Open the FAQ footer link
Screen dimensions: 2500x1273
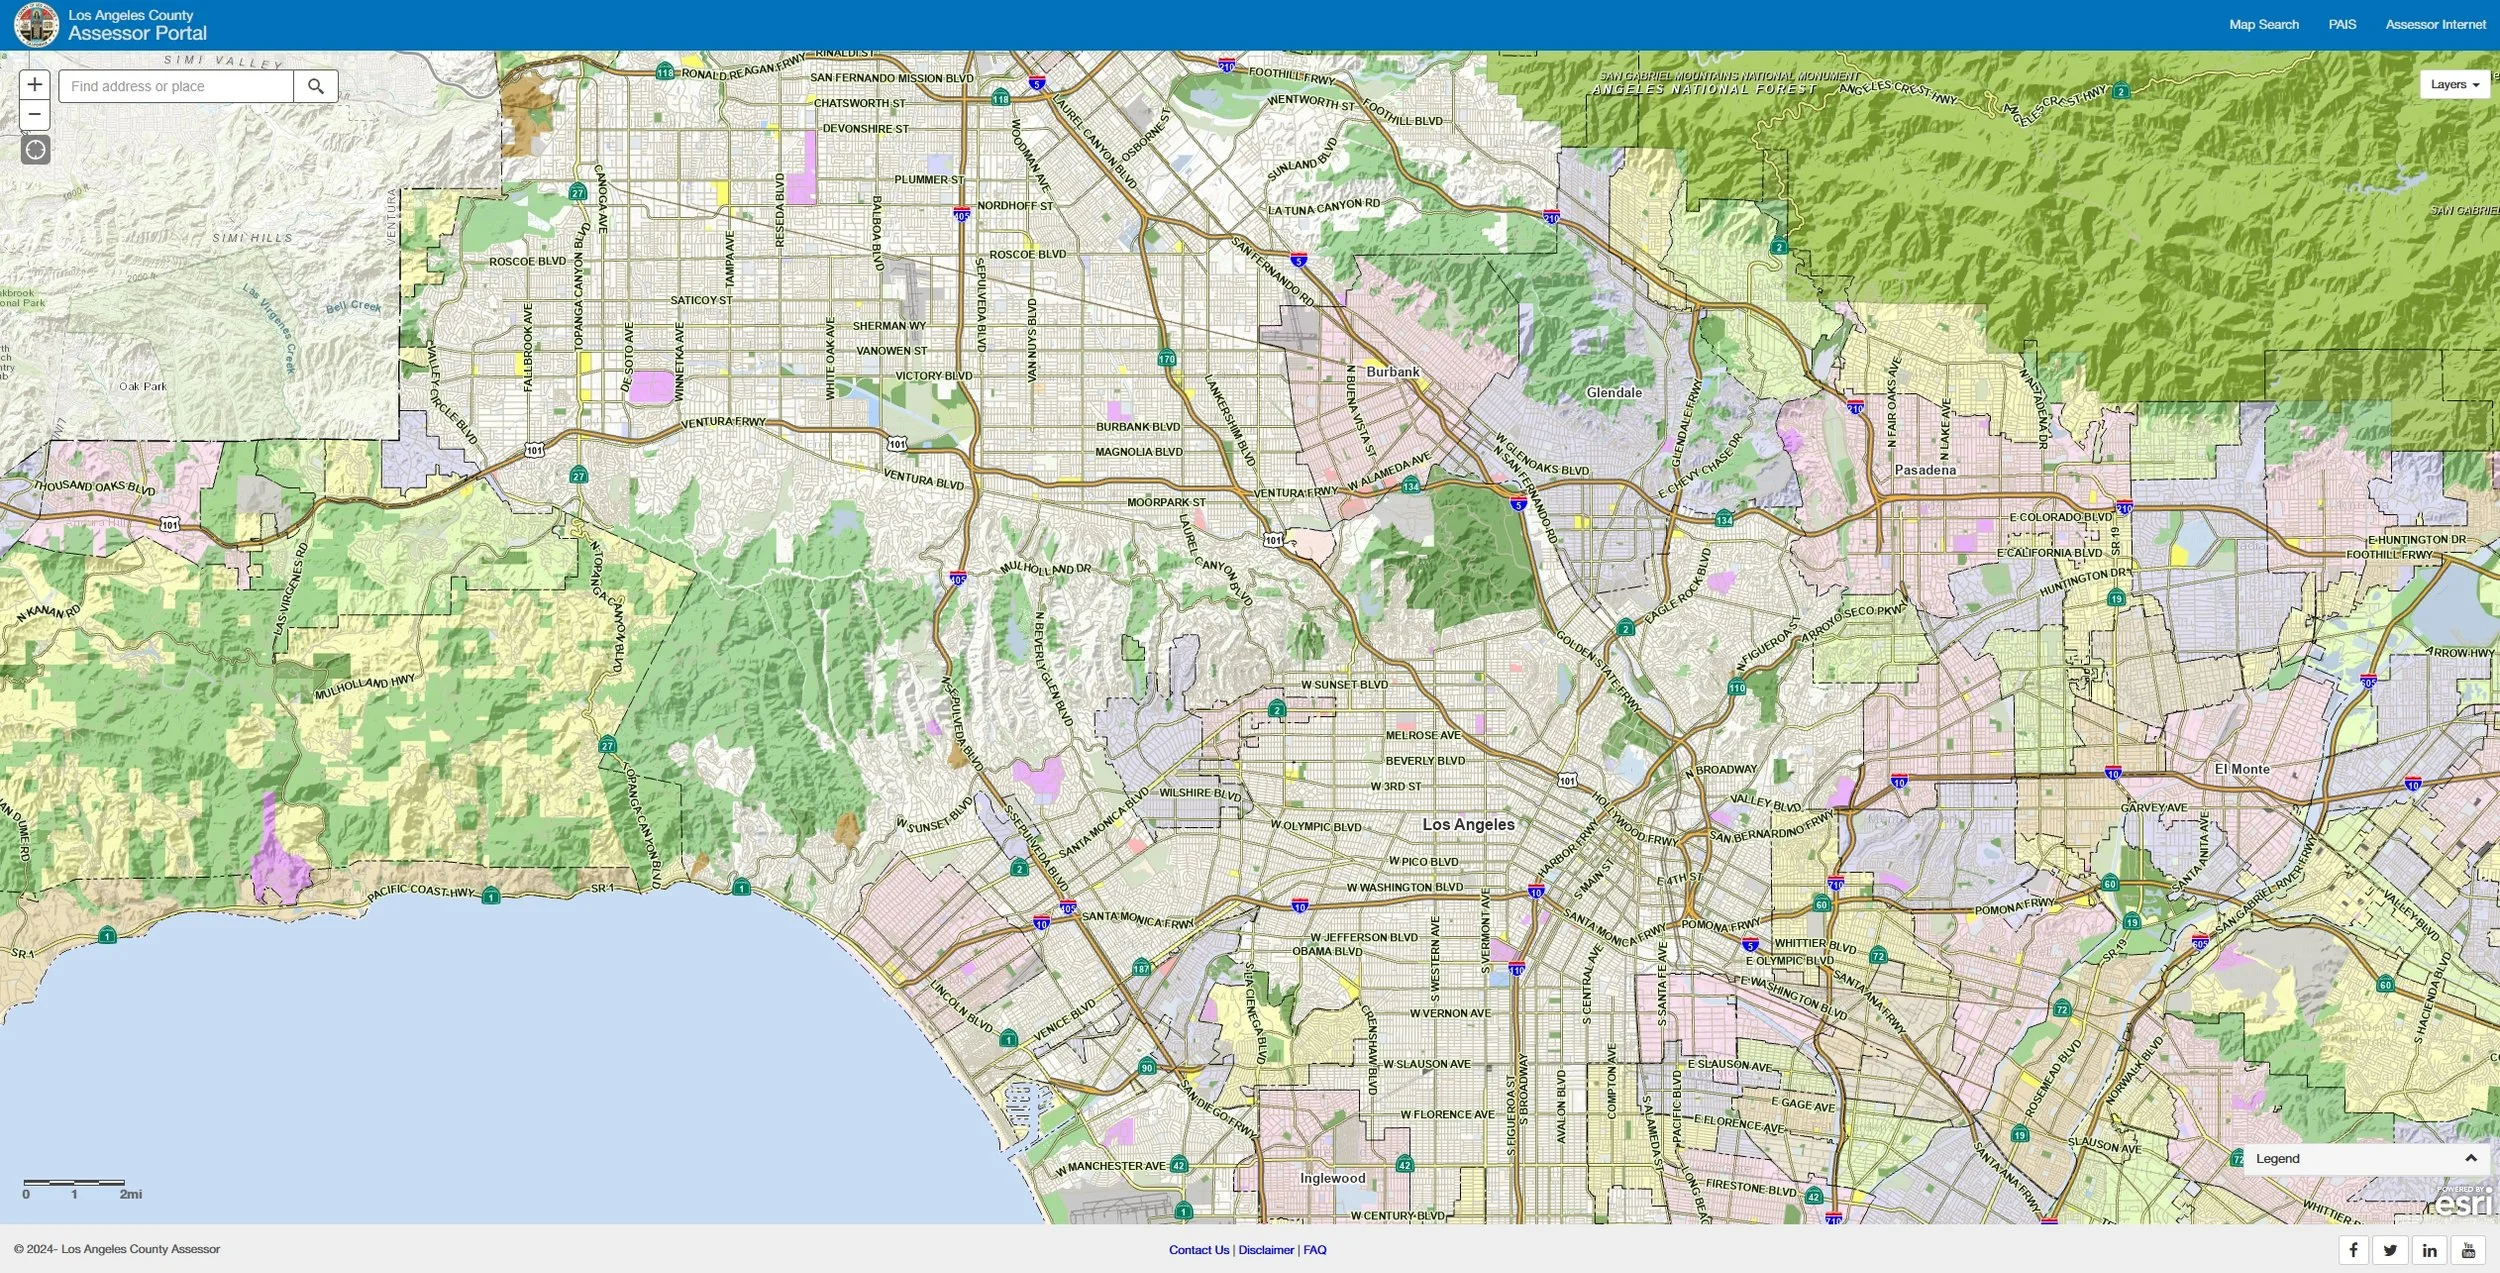pos(1315,1250)
